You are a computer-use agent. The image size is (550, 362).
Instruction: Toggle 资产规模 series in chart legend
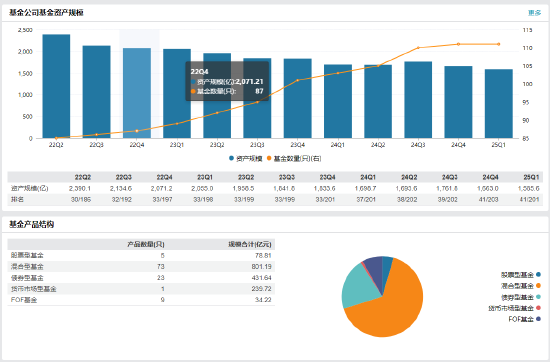[246, 159]
